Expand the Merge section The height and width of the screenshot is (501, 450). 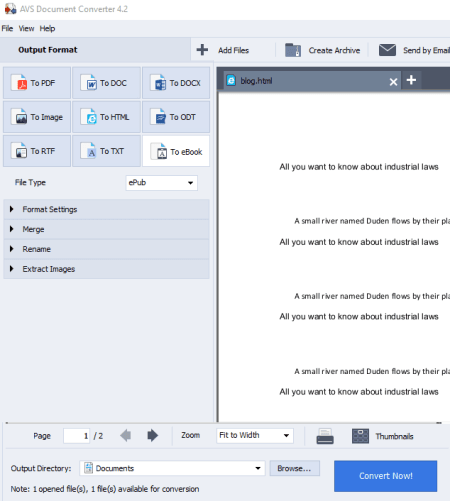tap(106, 229)
